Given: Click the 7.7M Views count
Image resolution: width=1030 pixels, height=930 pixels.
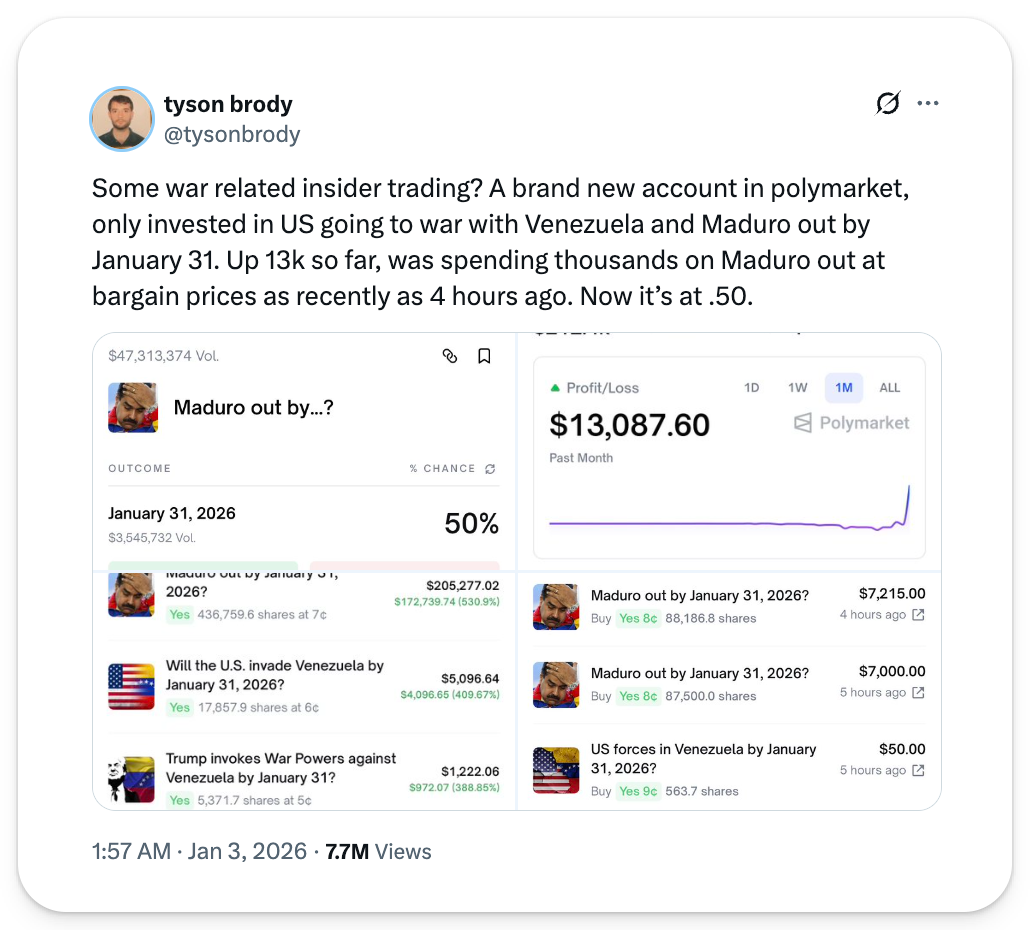Looking at the screenshot, I should [x=378, y=852].
